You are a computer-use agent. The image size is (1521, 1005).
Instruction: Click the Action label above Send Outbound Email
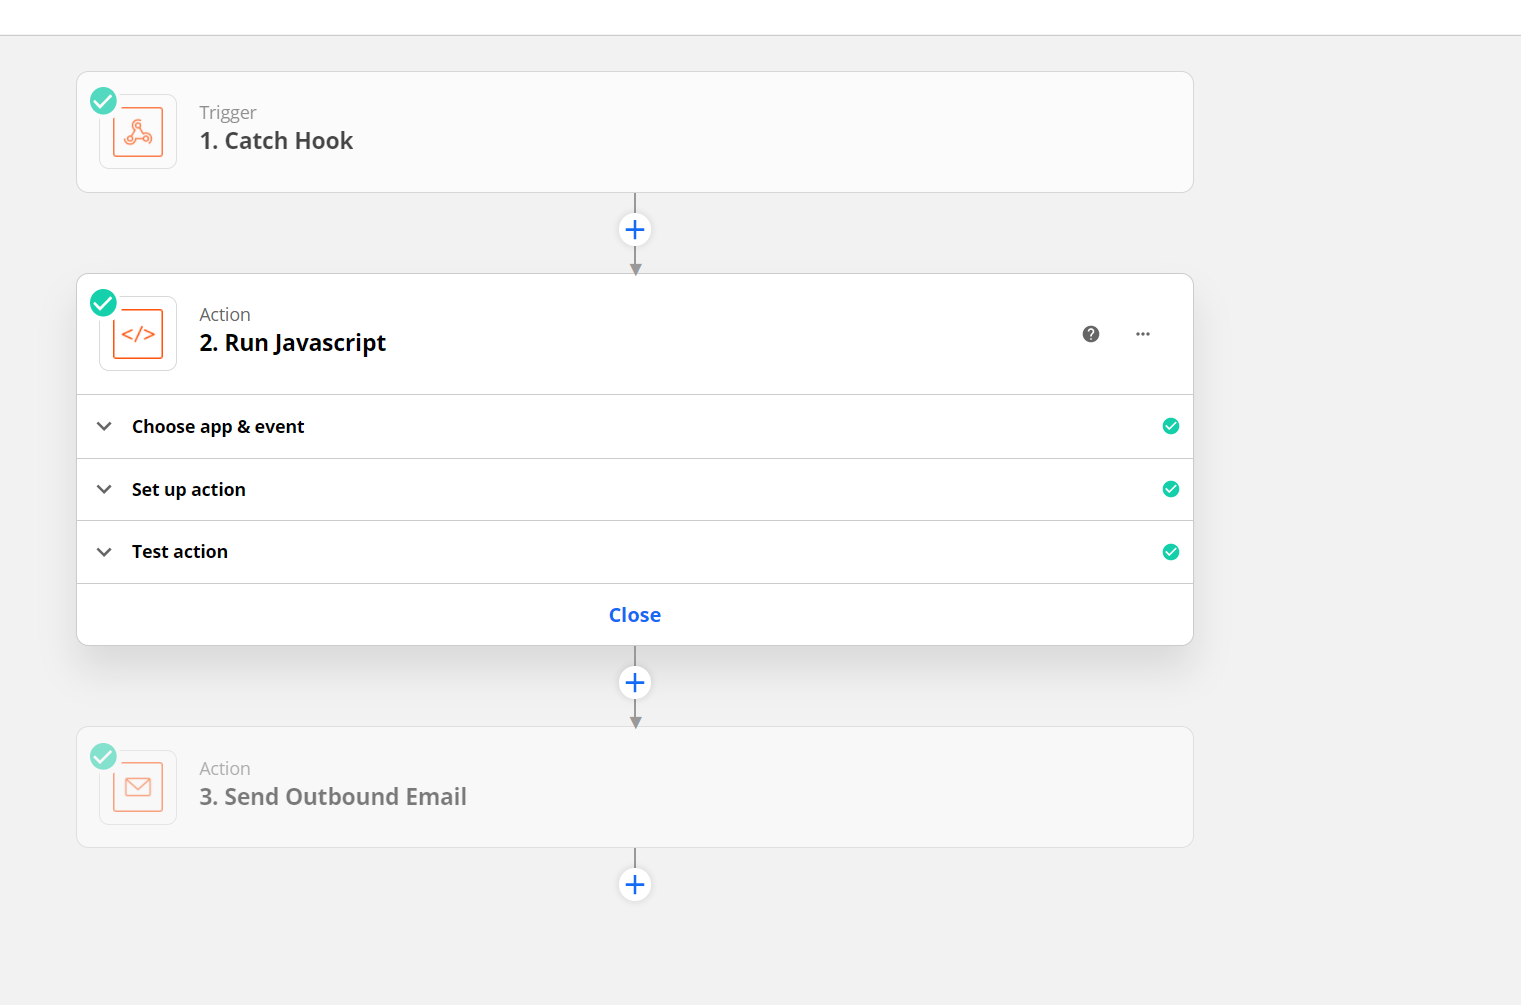coord(225,769)
